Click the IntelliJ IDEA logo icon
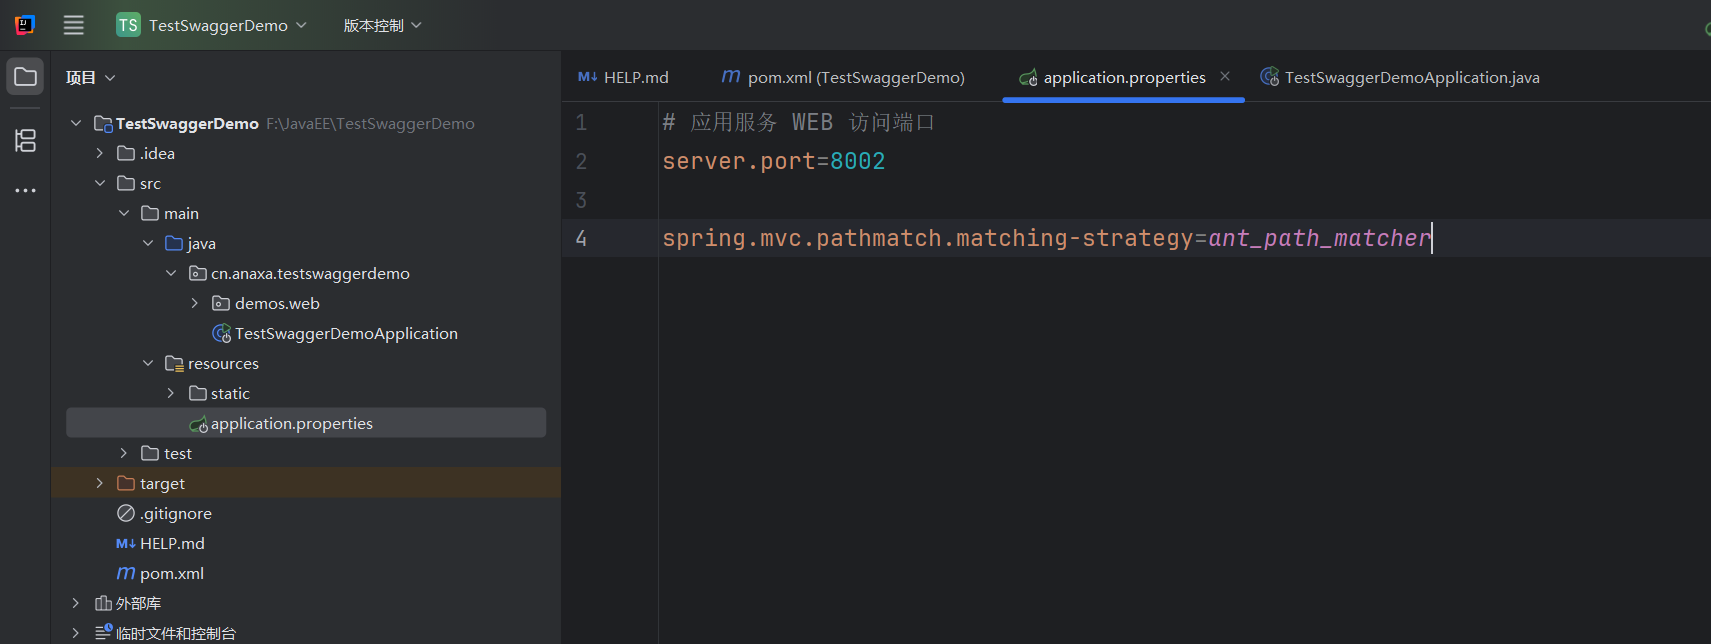Screen dimensions: 1711x644 (x=25, y=25)
